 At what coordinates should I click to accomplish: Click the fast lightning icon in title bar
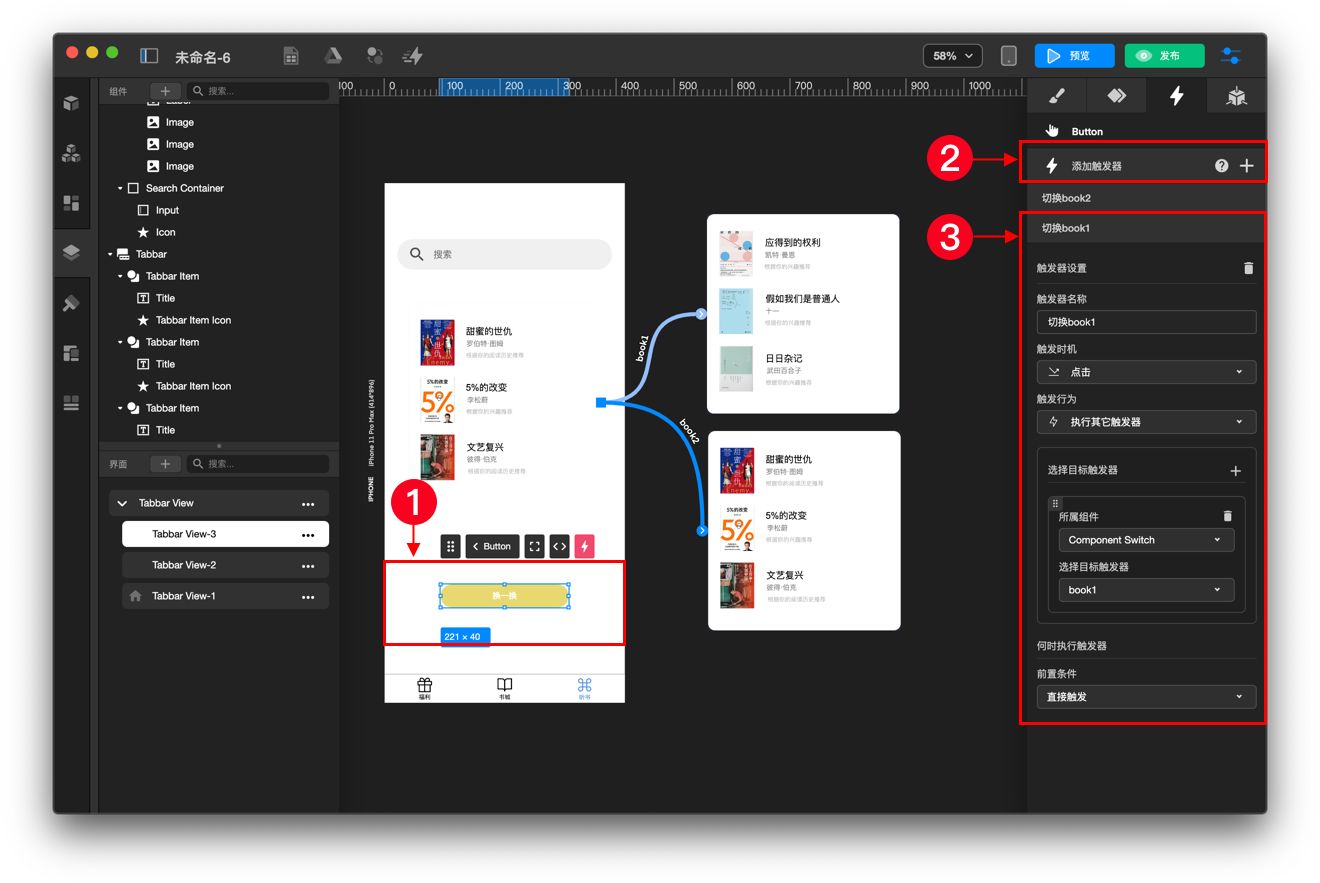click(x=412, y=56)
